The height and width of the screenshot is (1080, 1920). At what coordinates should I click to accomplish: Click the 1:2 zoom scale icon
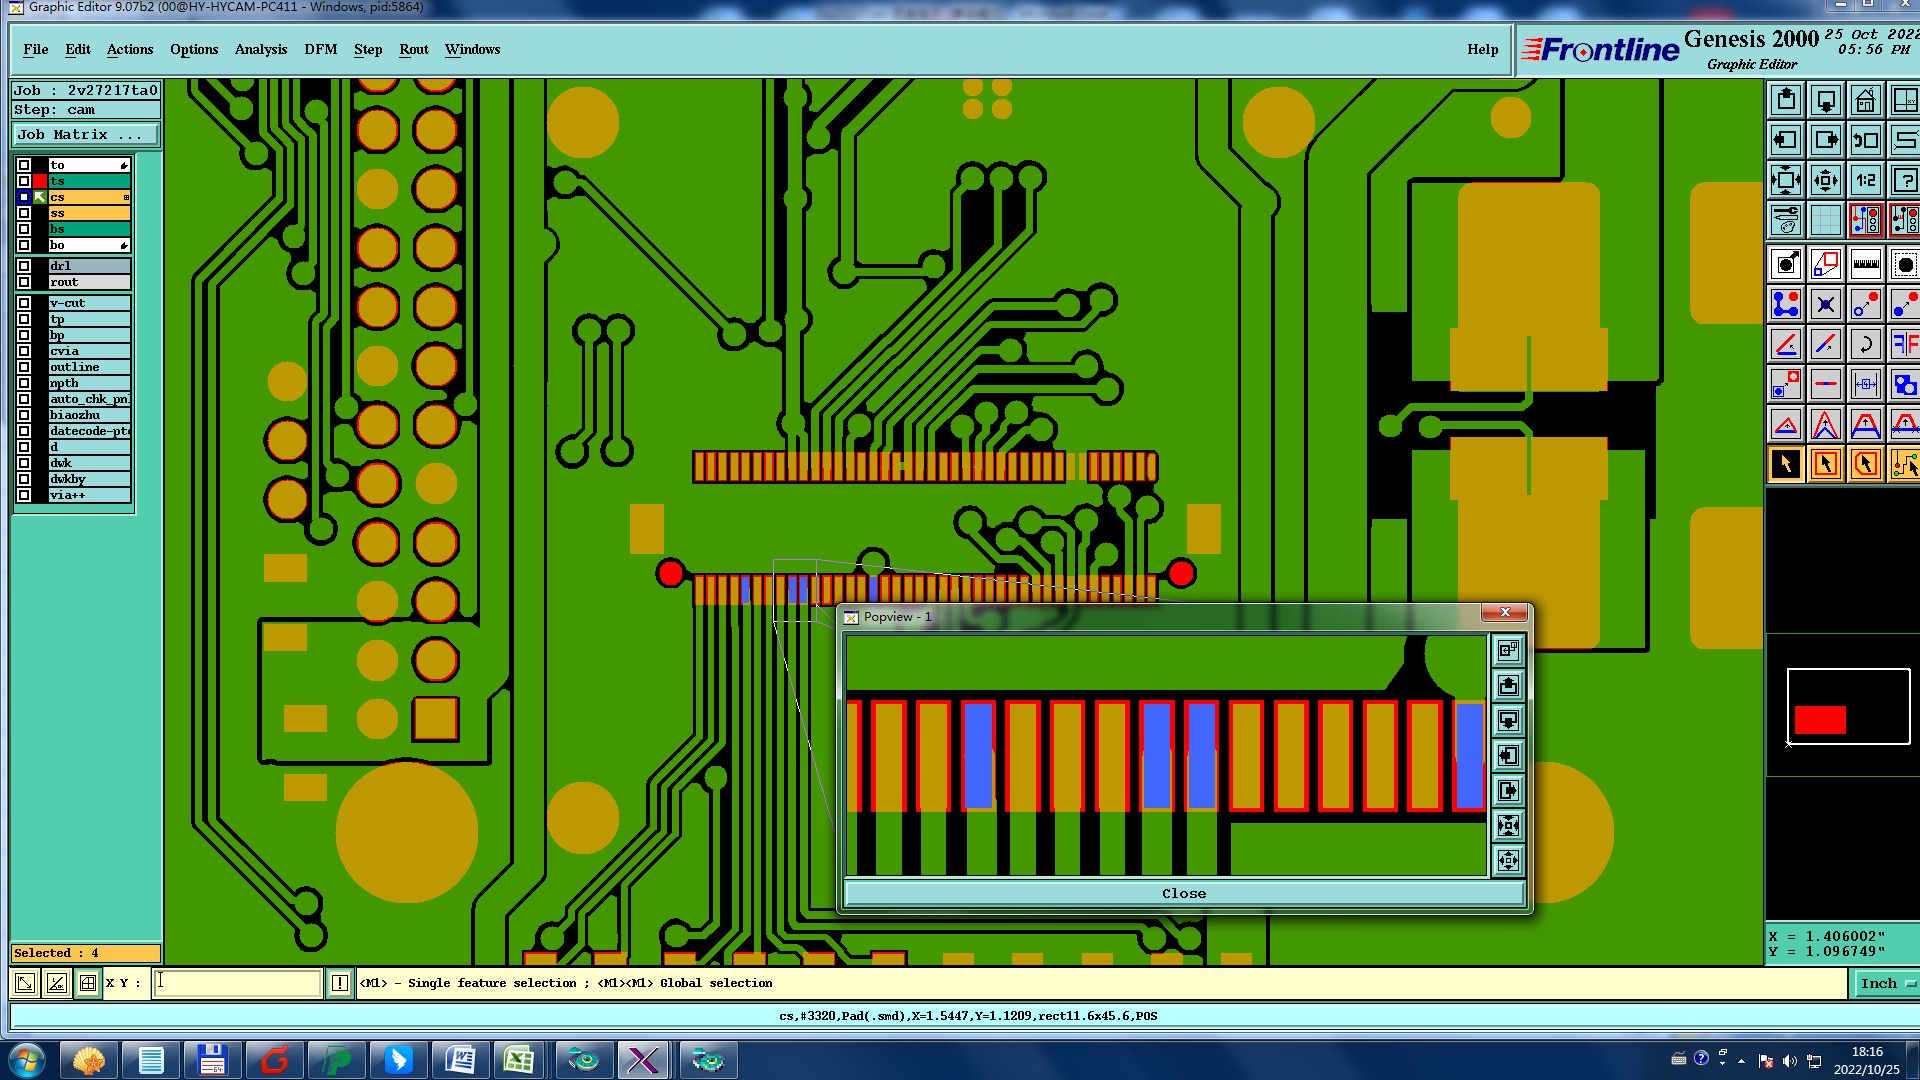click(x=1865, y=180)
